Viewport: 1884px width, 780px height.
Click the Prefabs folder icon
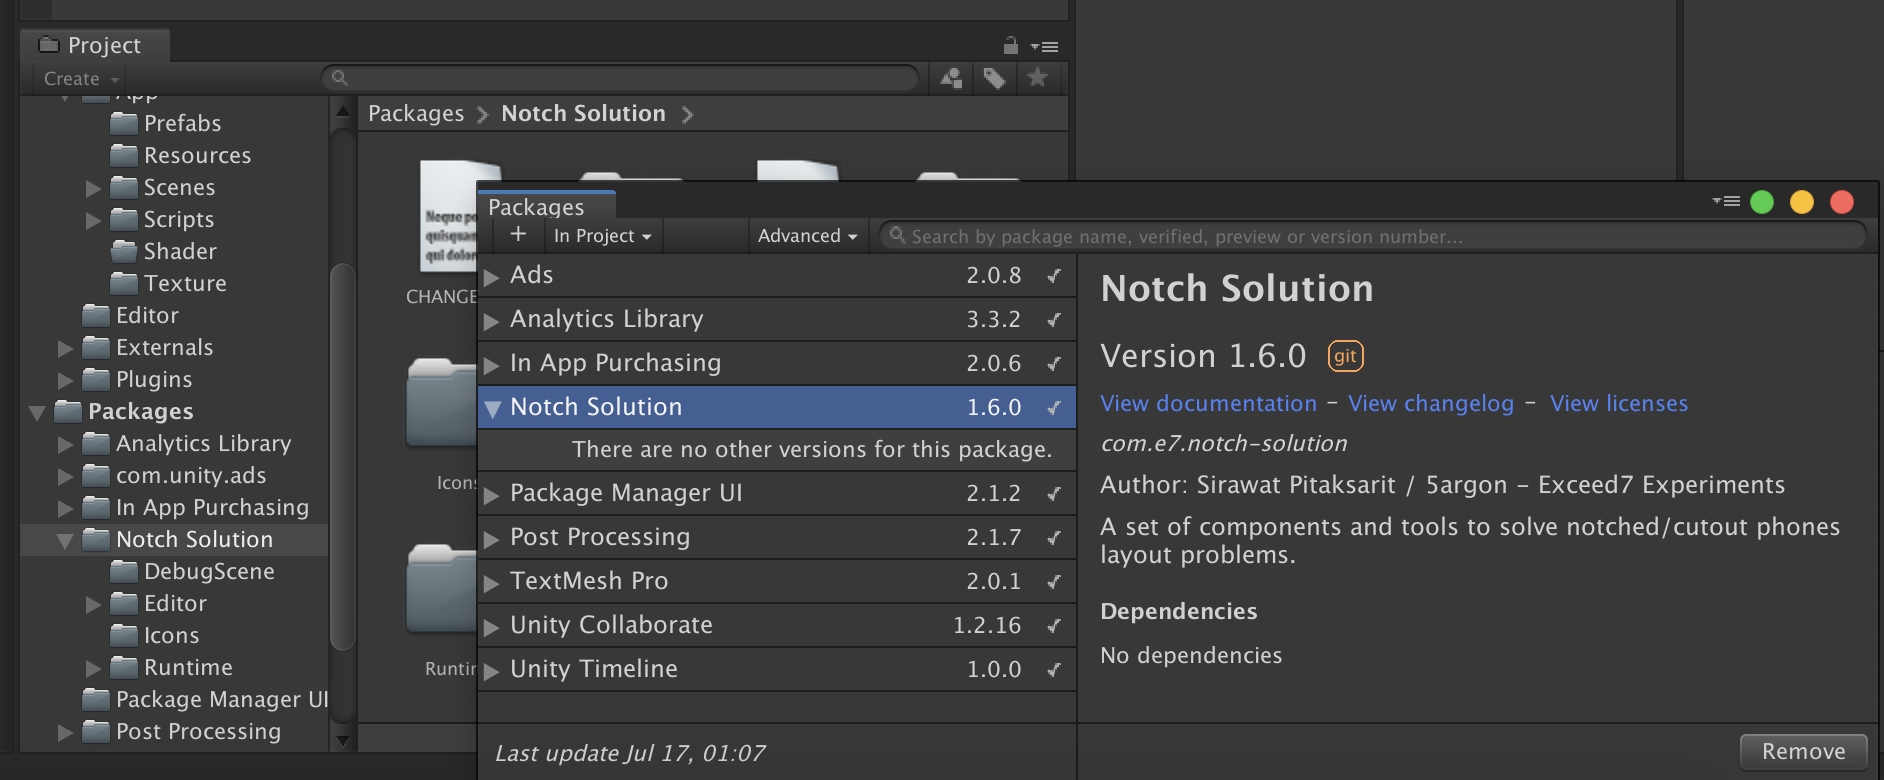(125, 124)
